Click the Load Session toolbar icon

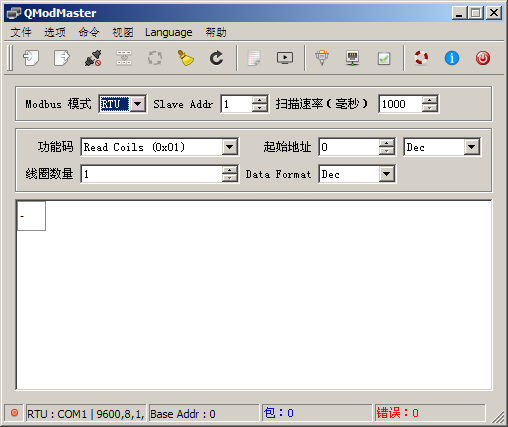pyautogui.click(x=31, y=58)
